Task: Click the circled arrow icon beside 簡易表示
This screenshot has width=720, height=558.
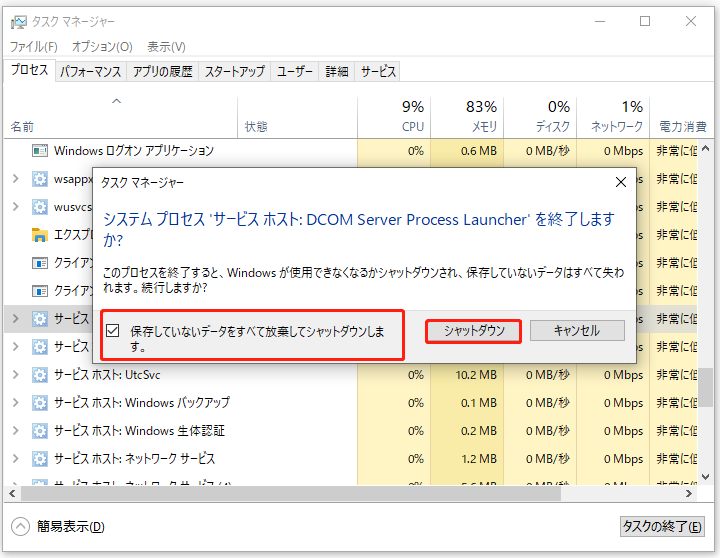Action: 20,527
